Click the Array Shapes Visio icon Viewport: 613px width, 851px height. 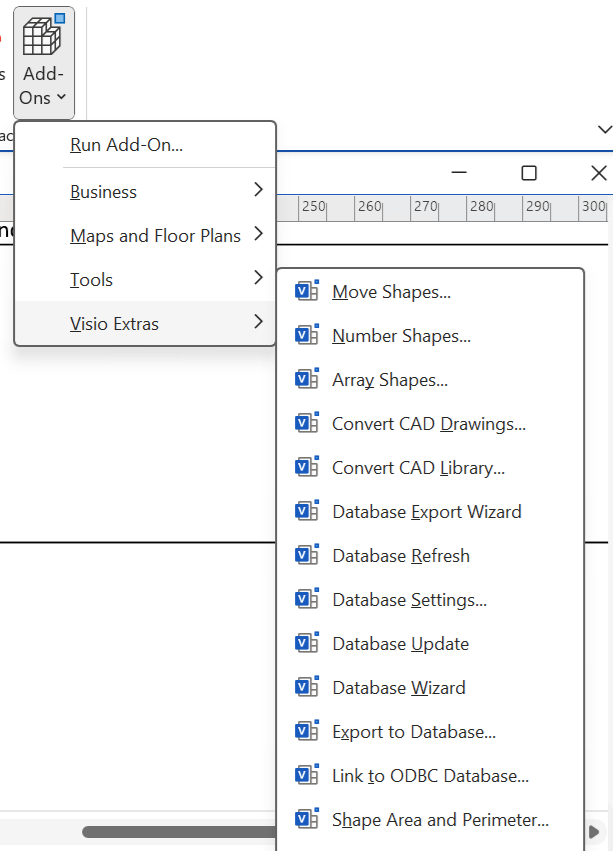pos(307,379)
